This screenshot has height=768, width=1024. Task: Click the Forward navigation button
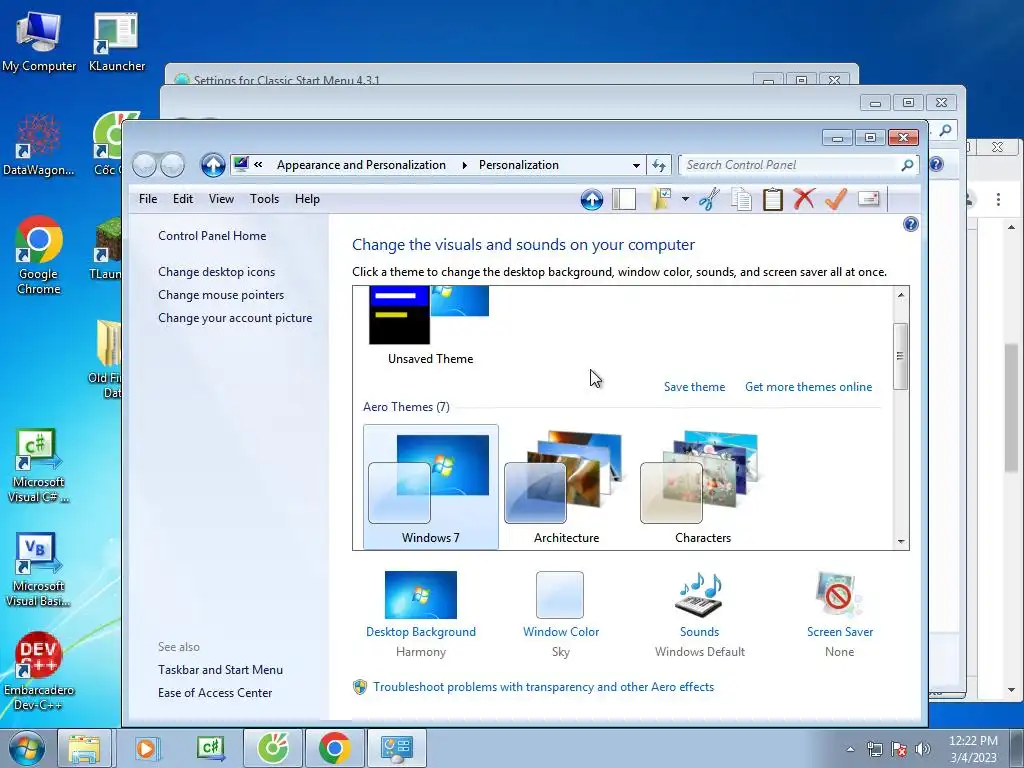coord(172,165)
